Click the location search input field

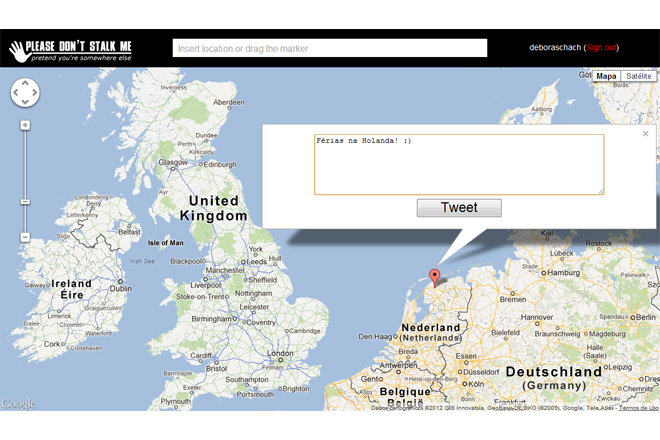click(330, 48)
